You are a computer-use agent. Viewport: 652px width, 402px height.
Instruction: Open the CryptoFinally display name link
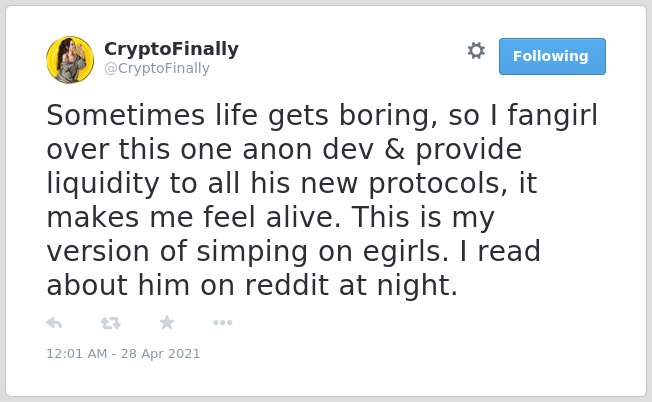coord(171,49)
